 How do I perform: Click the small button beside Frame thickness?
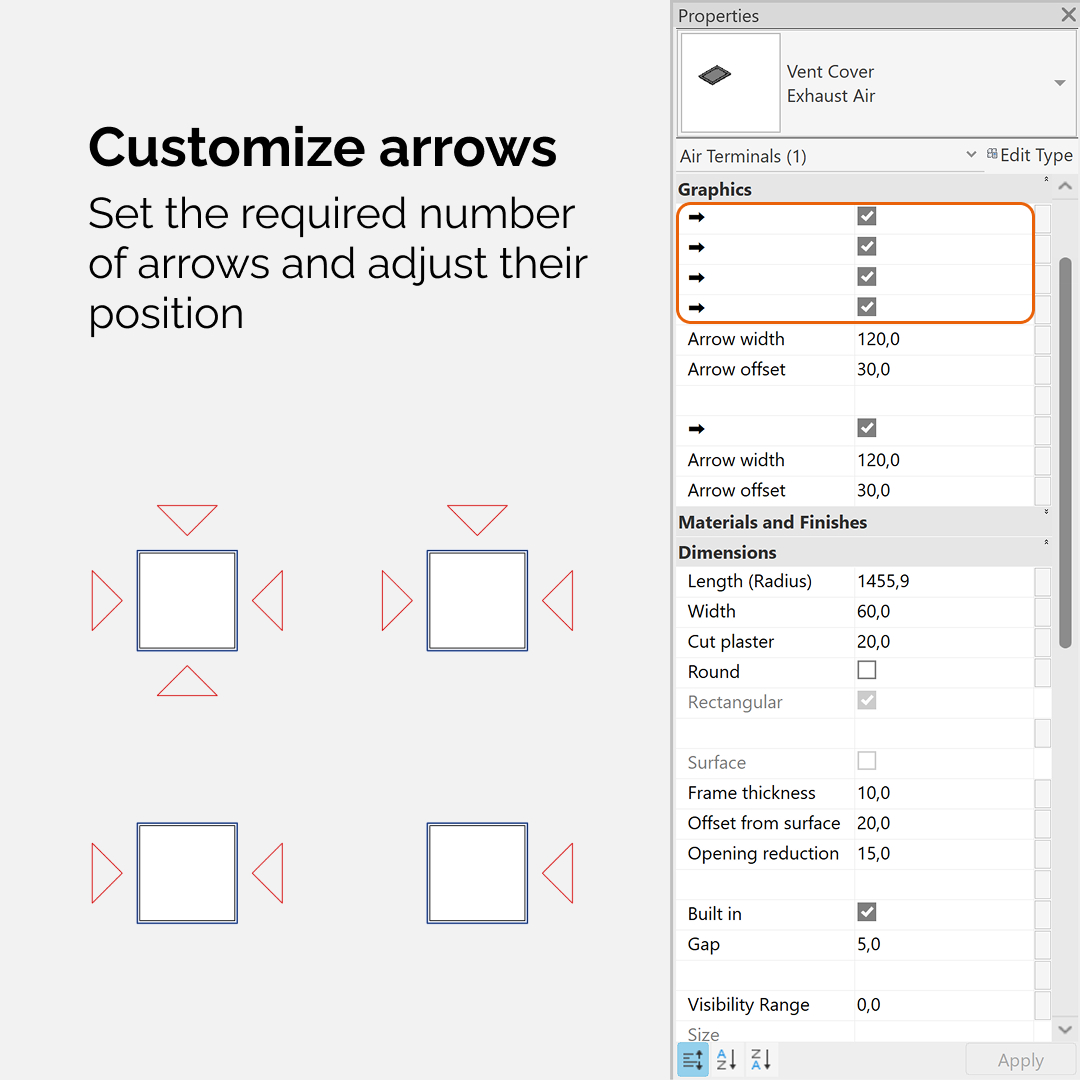click(x=1042, y=793)
